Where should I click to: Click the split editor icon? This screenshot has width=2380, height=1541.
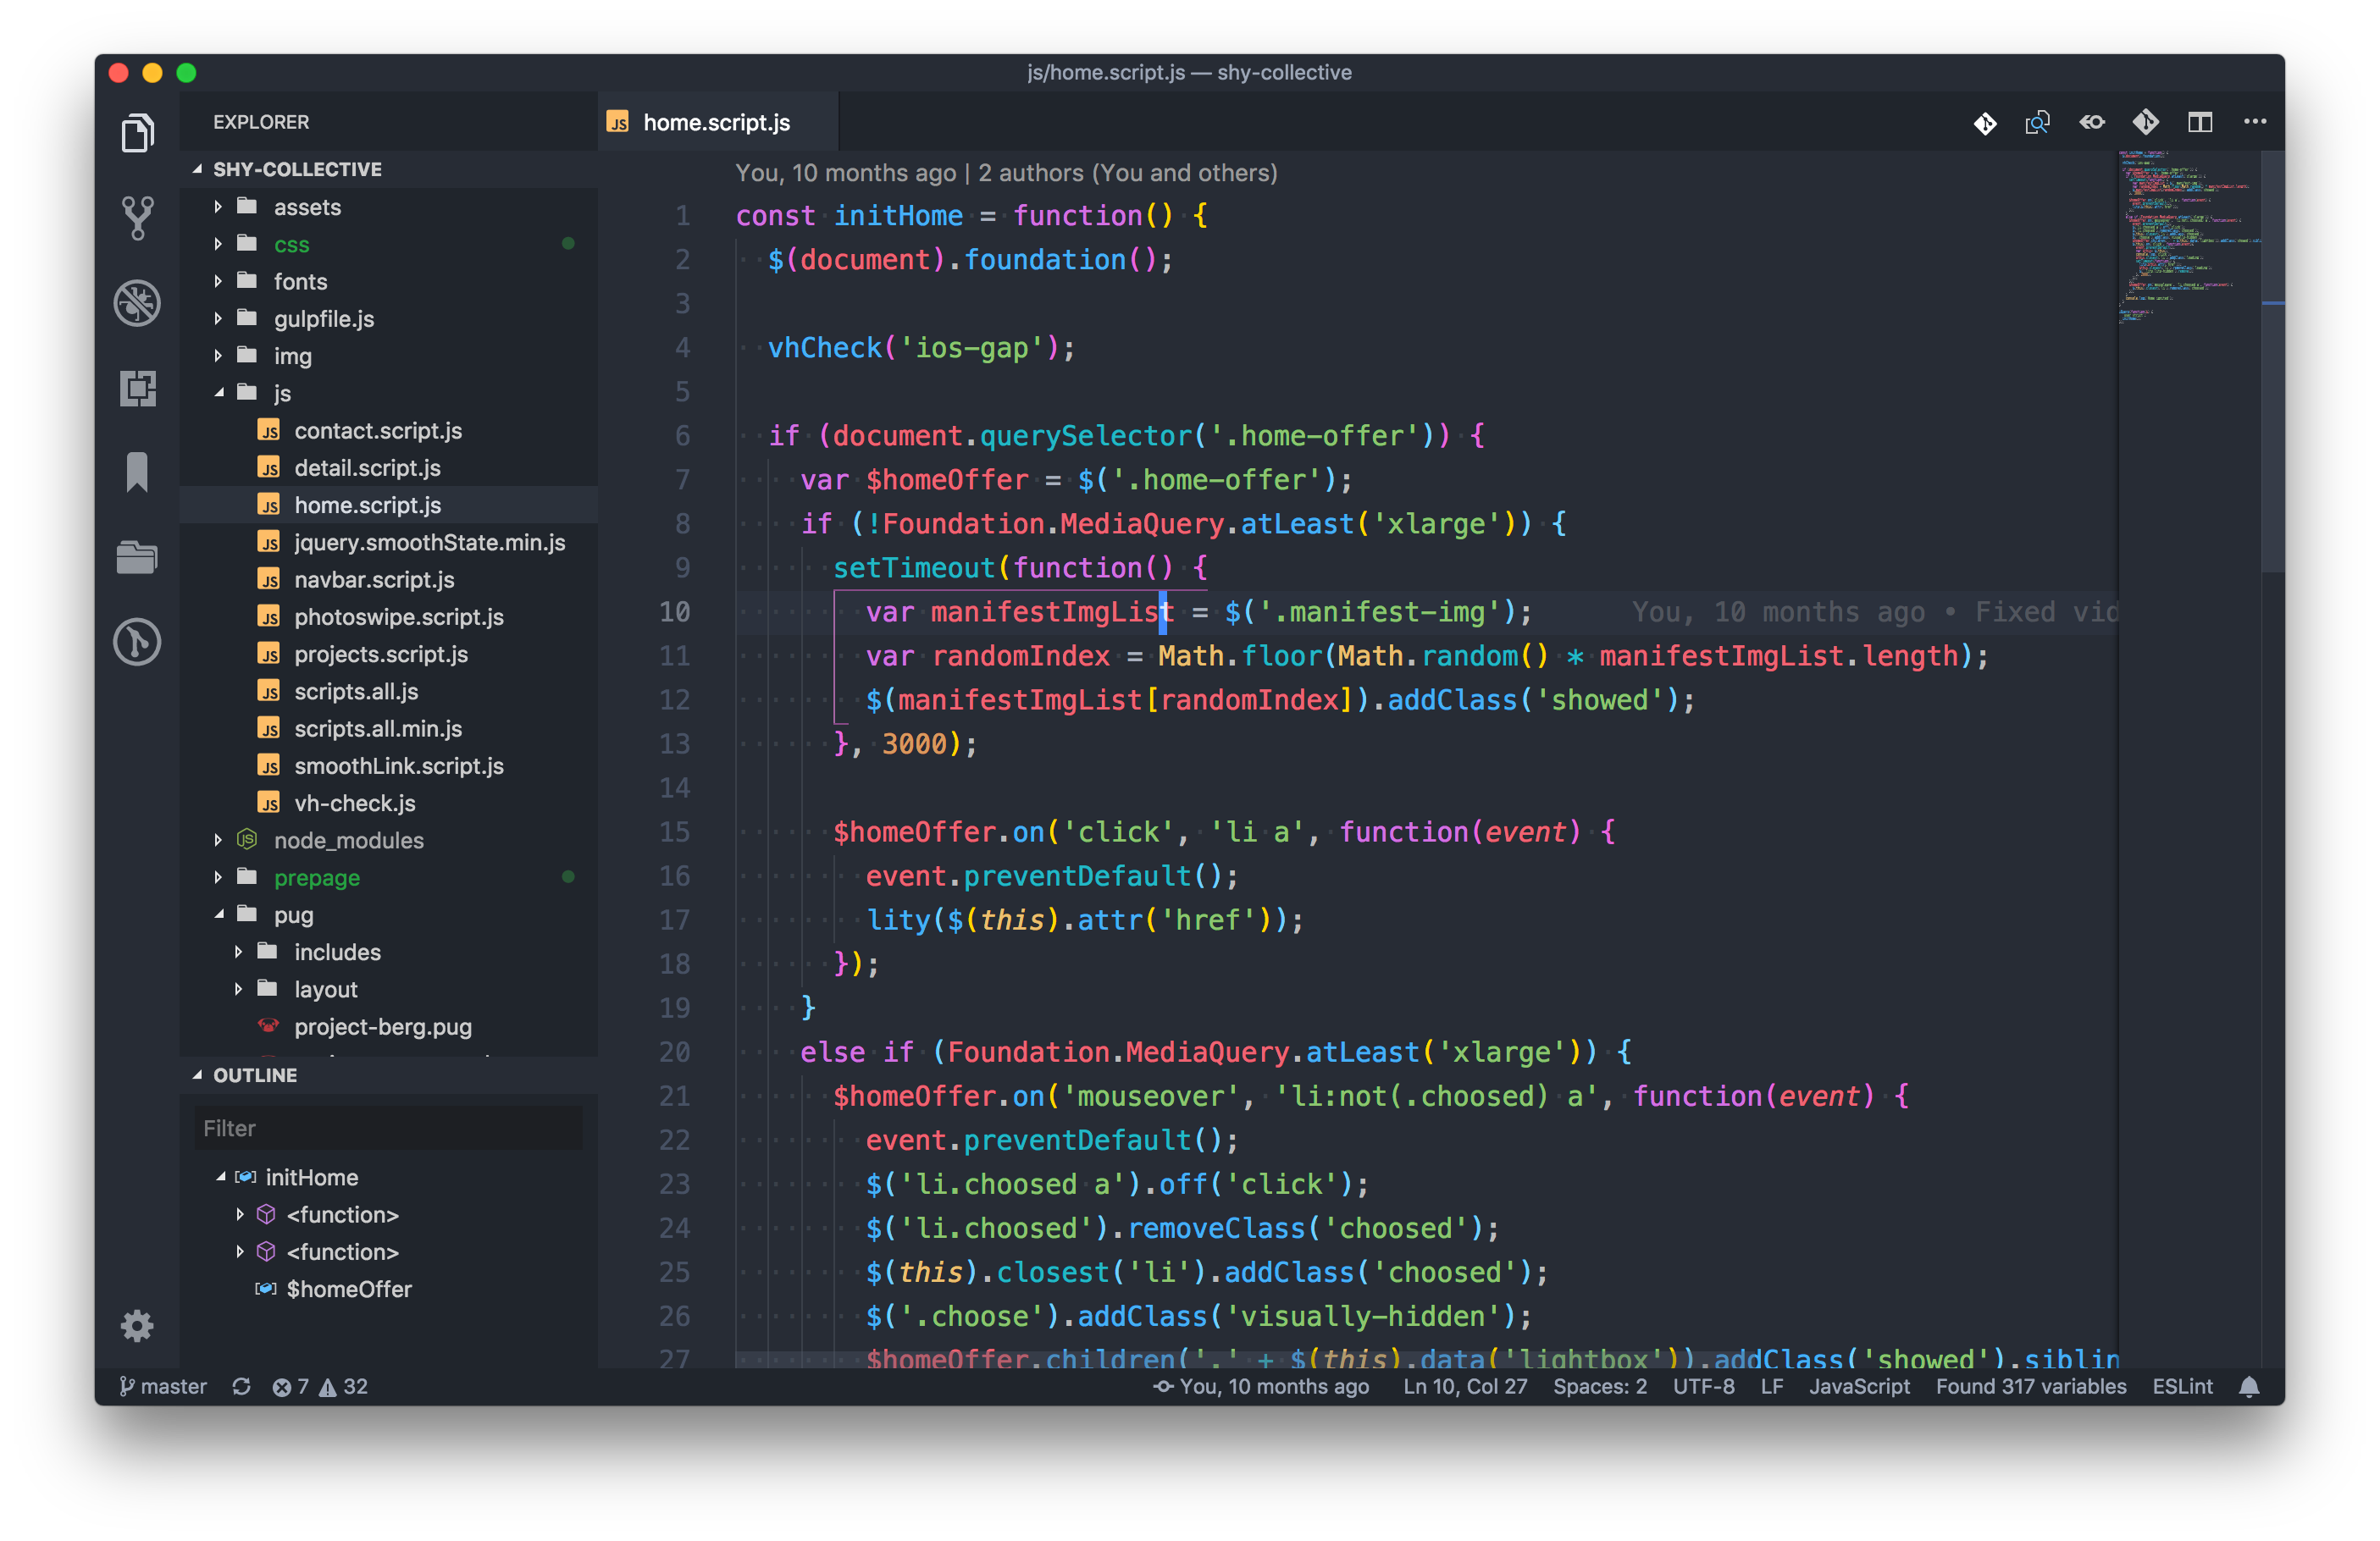pos(2199,122)
